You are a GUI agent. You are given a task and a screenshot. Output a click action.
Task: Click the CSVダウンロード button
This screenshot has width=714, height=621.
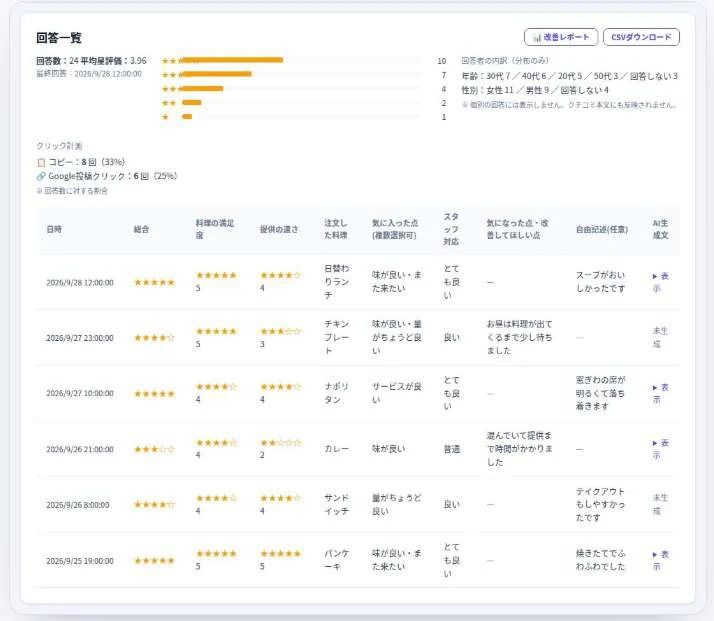click(641, 37)
